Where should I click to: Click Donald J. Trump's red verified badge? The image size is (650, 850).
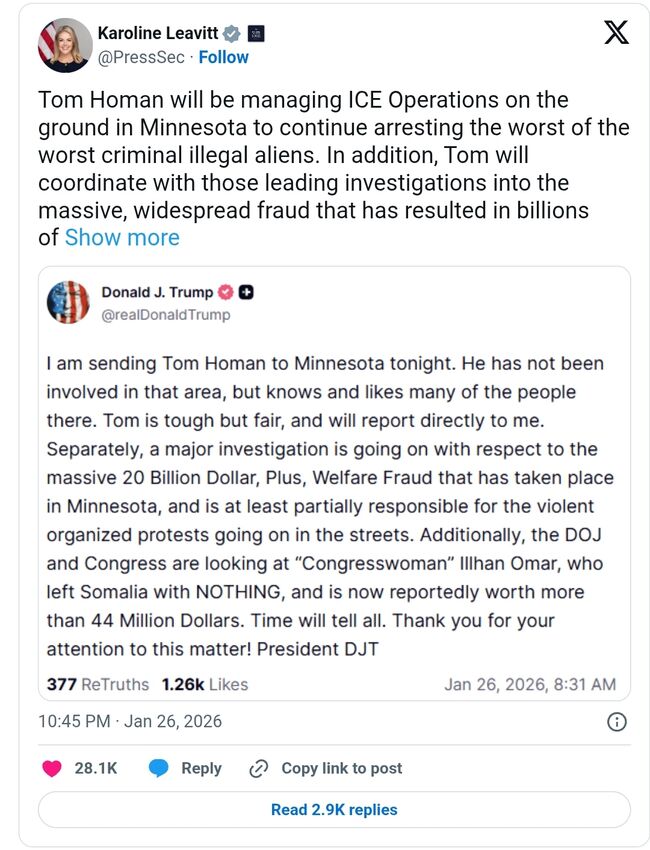(x=227, y=292)
